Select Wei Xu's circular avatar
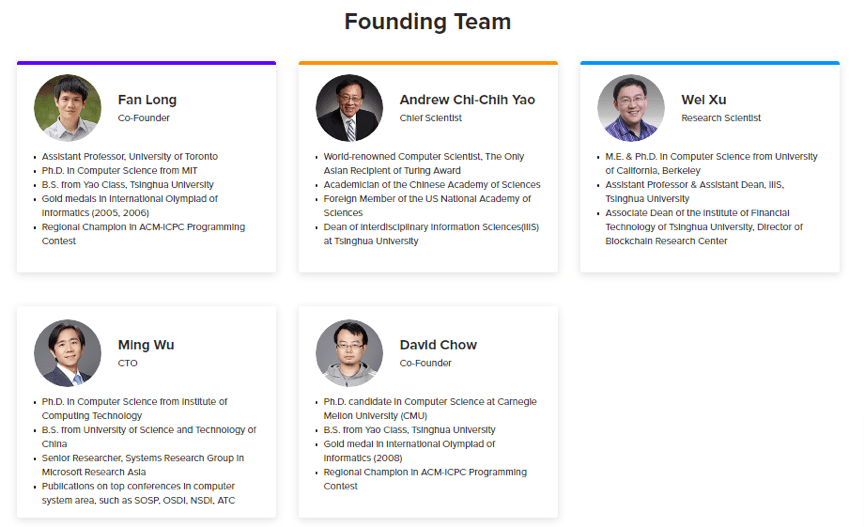Image resolution: width=864 pixels, height=527 pixels. tap(631, 108)
